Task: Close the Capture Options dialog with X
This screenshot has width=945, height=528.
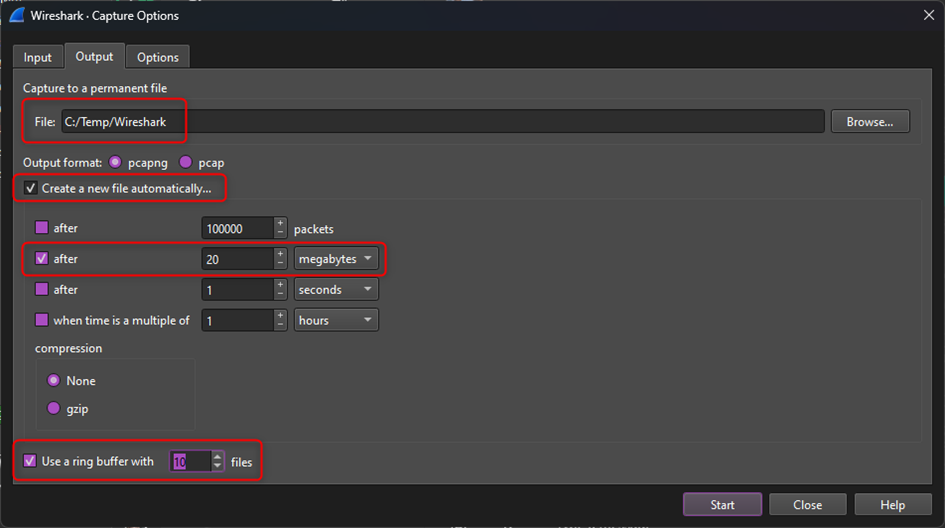Action: click(x=929, y=15)
